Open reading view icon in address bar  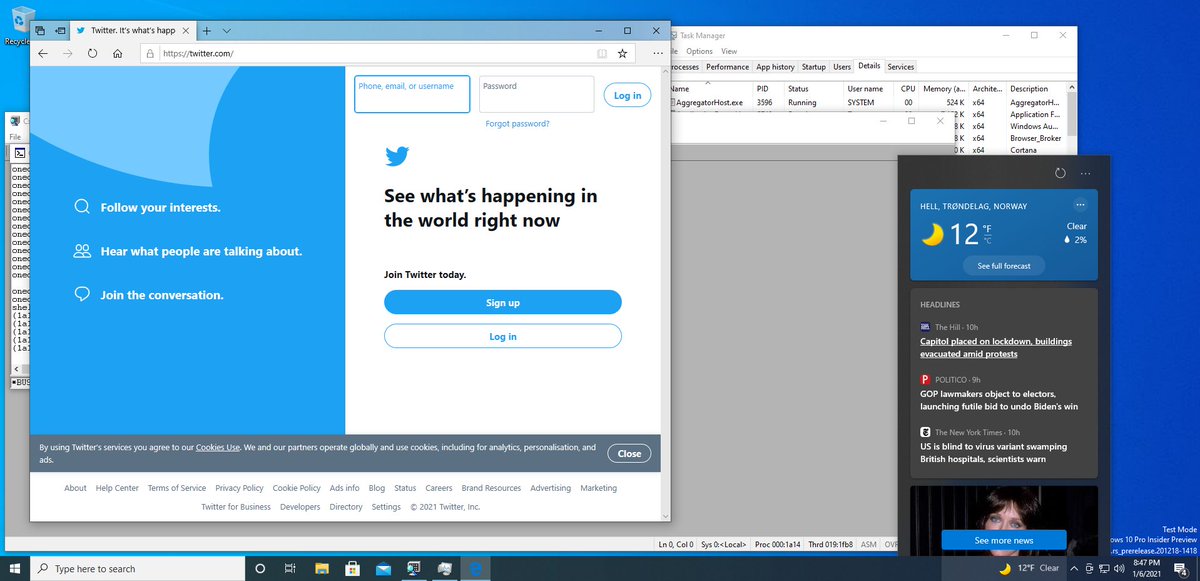point(602,53)
